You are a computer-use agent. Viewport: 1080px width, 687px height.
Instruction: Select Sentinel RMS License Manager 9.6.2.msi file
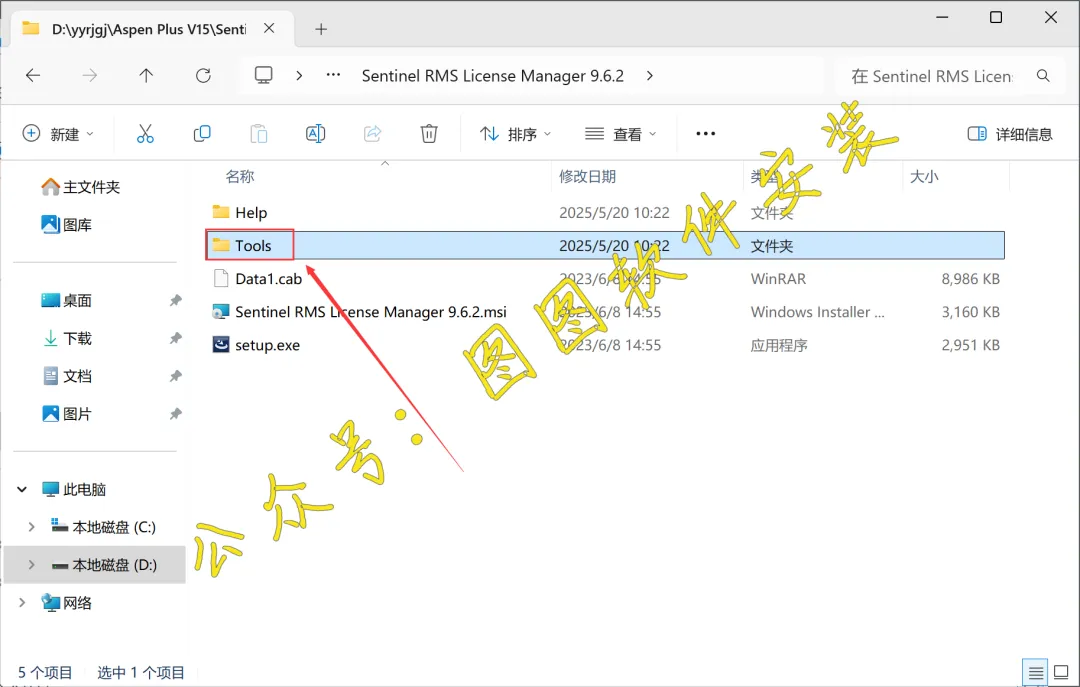pos(371,312)
